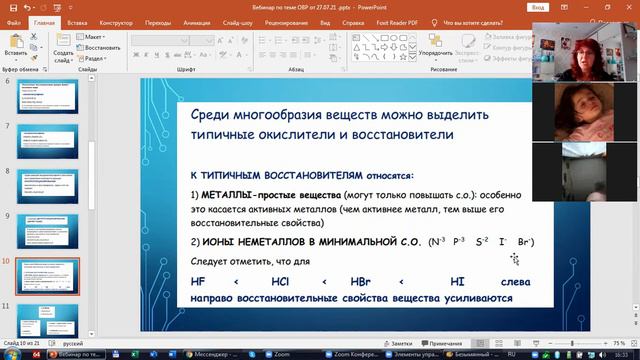640x360 pixels.
Task: Select the oval shape in gallery
Action: (x=393, y=38)
